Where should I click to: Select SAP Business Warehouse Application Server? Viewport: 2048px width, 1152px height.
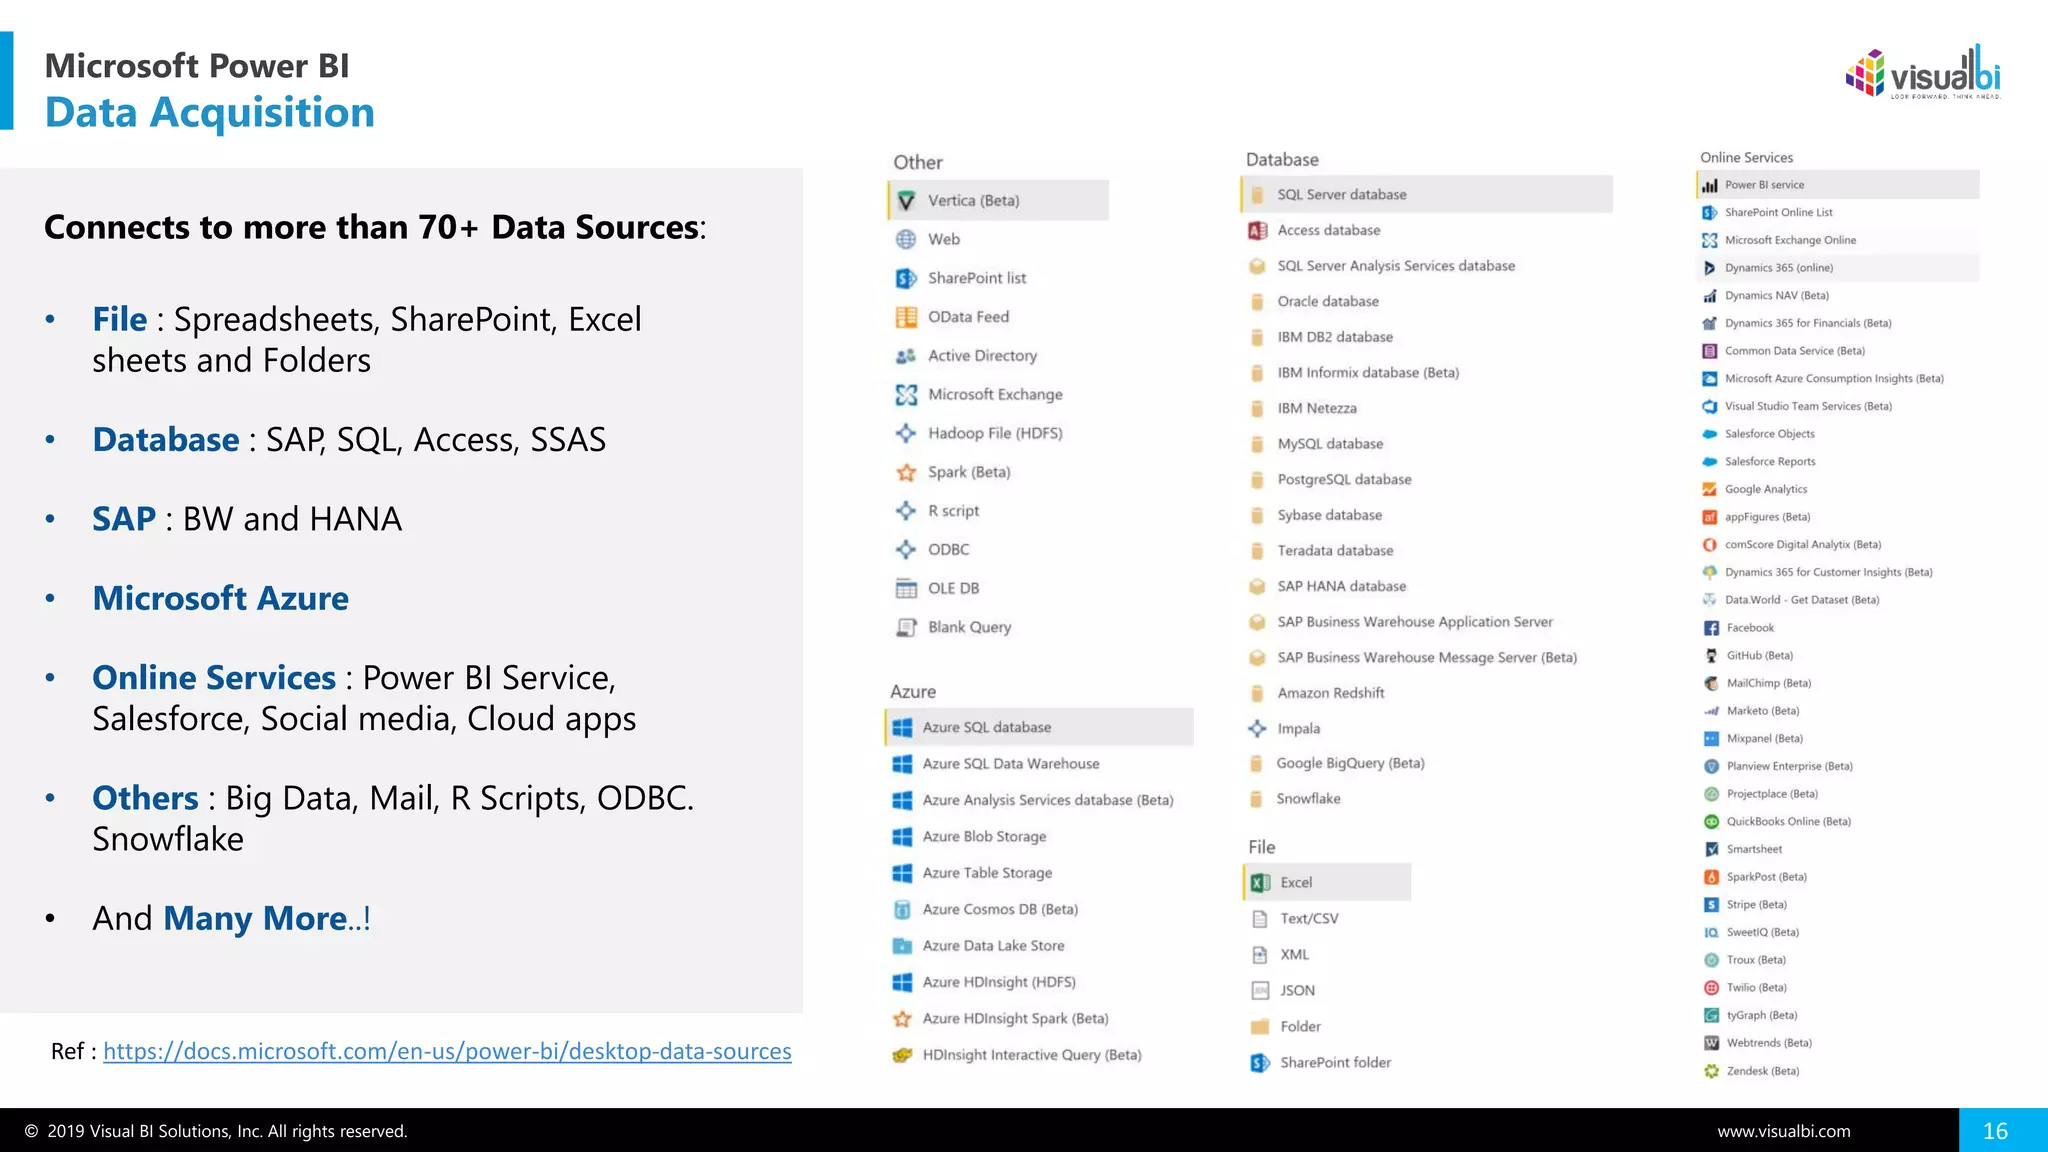click(x=1402, y=622)
